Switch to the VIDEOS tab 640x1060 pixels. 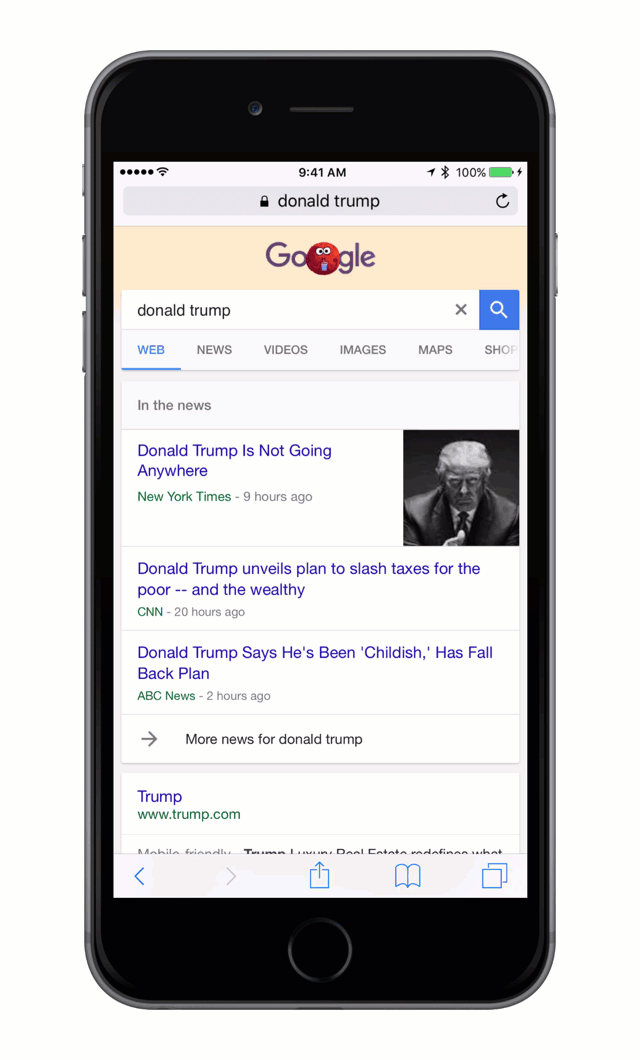click(x=285, y=350)
